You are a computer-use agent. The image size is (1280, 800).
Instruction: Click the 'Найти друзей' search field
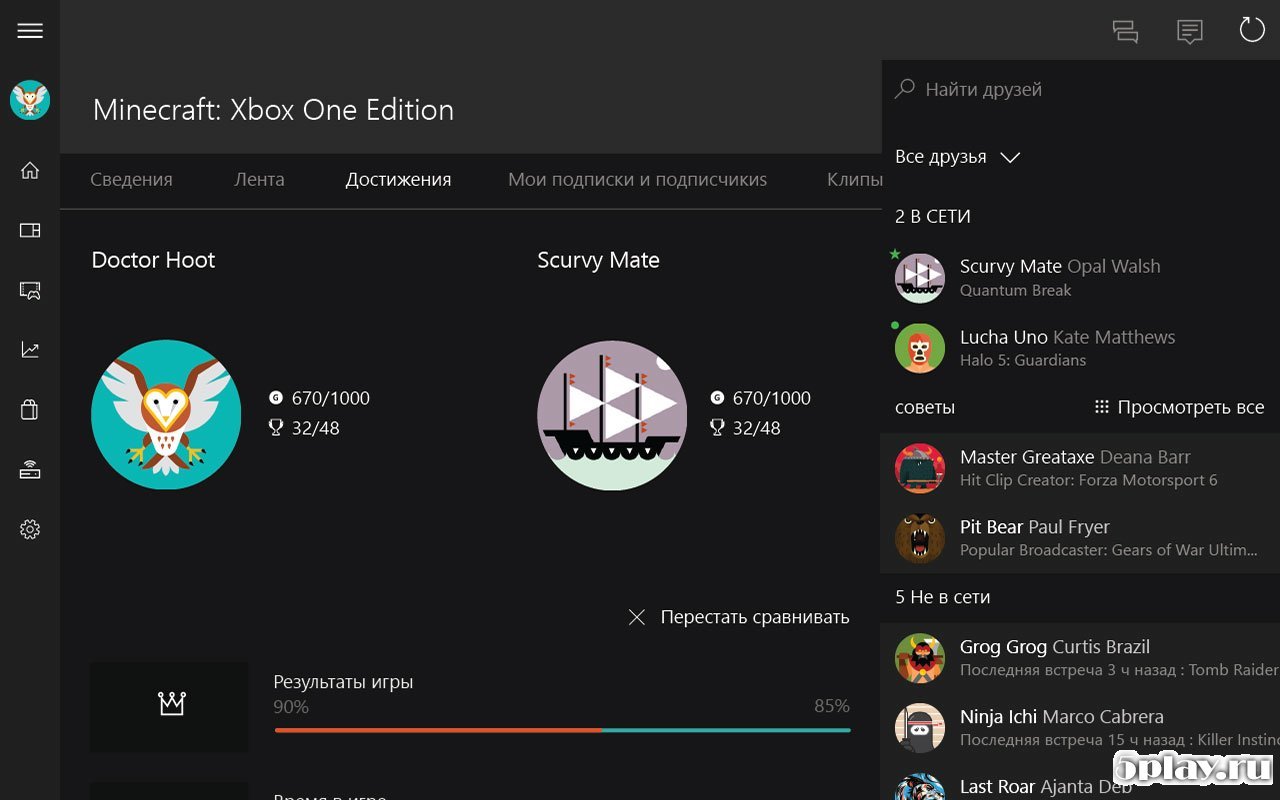pyautogui.click(x=1080, y=89)
